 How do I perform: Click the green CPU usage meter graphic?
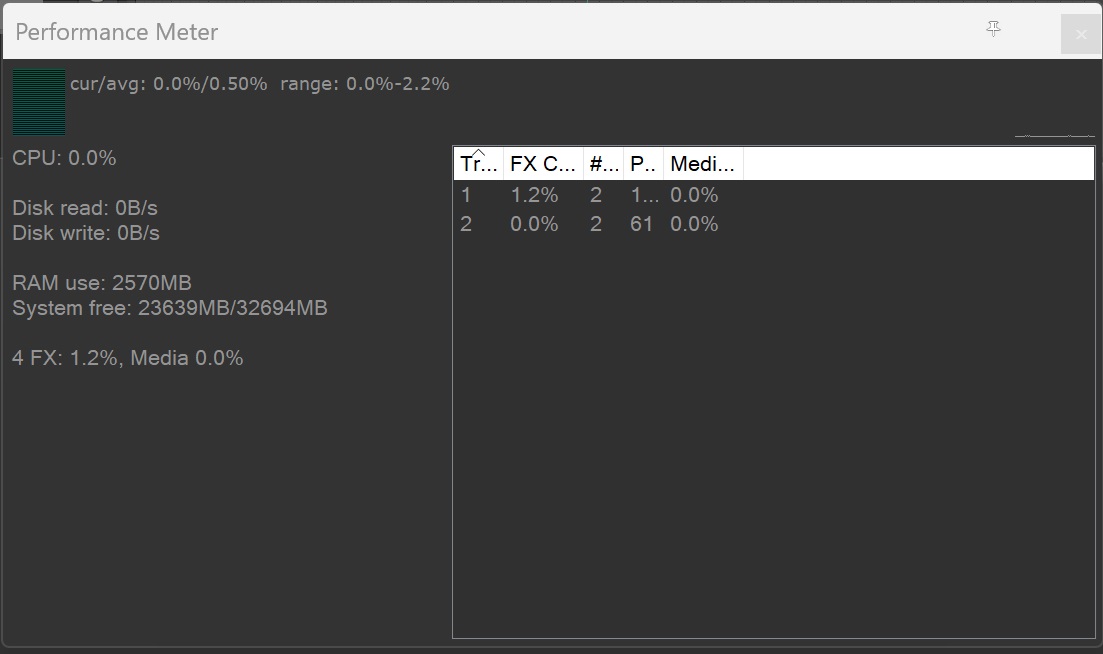click(x=39, y=102)
